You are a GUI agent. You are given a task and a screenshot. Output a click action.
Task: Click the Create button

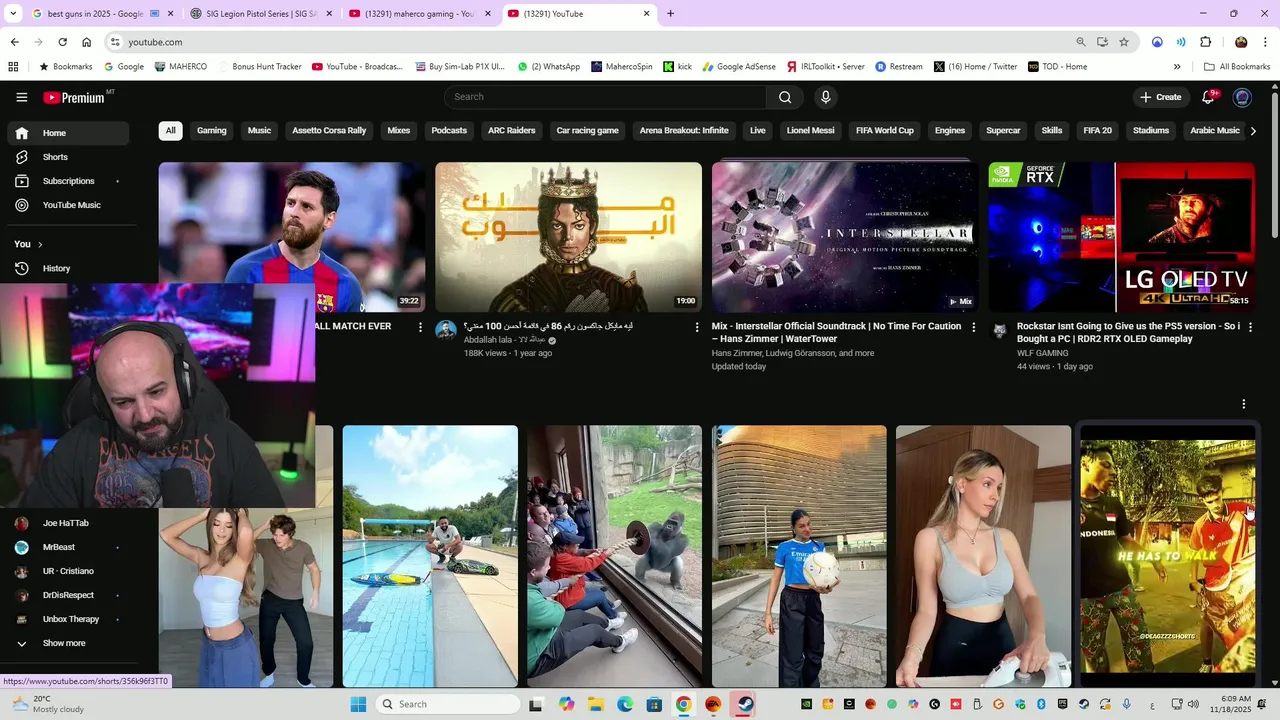pos(1161,97)
